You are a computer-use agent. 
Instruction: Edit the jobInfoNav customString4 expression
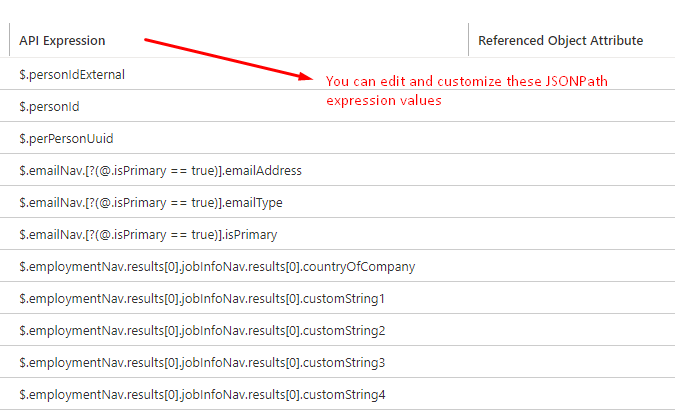pyautogui.click(x=202, y=394)
